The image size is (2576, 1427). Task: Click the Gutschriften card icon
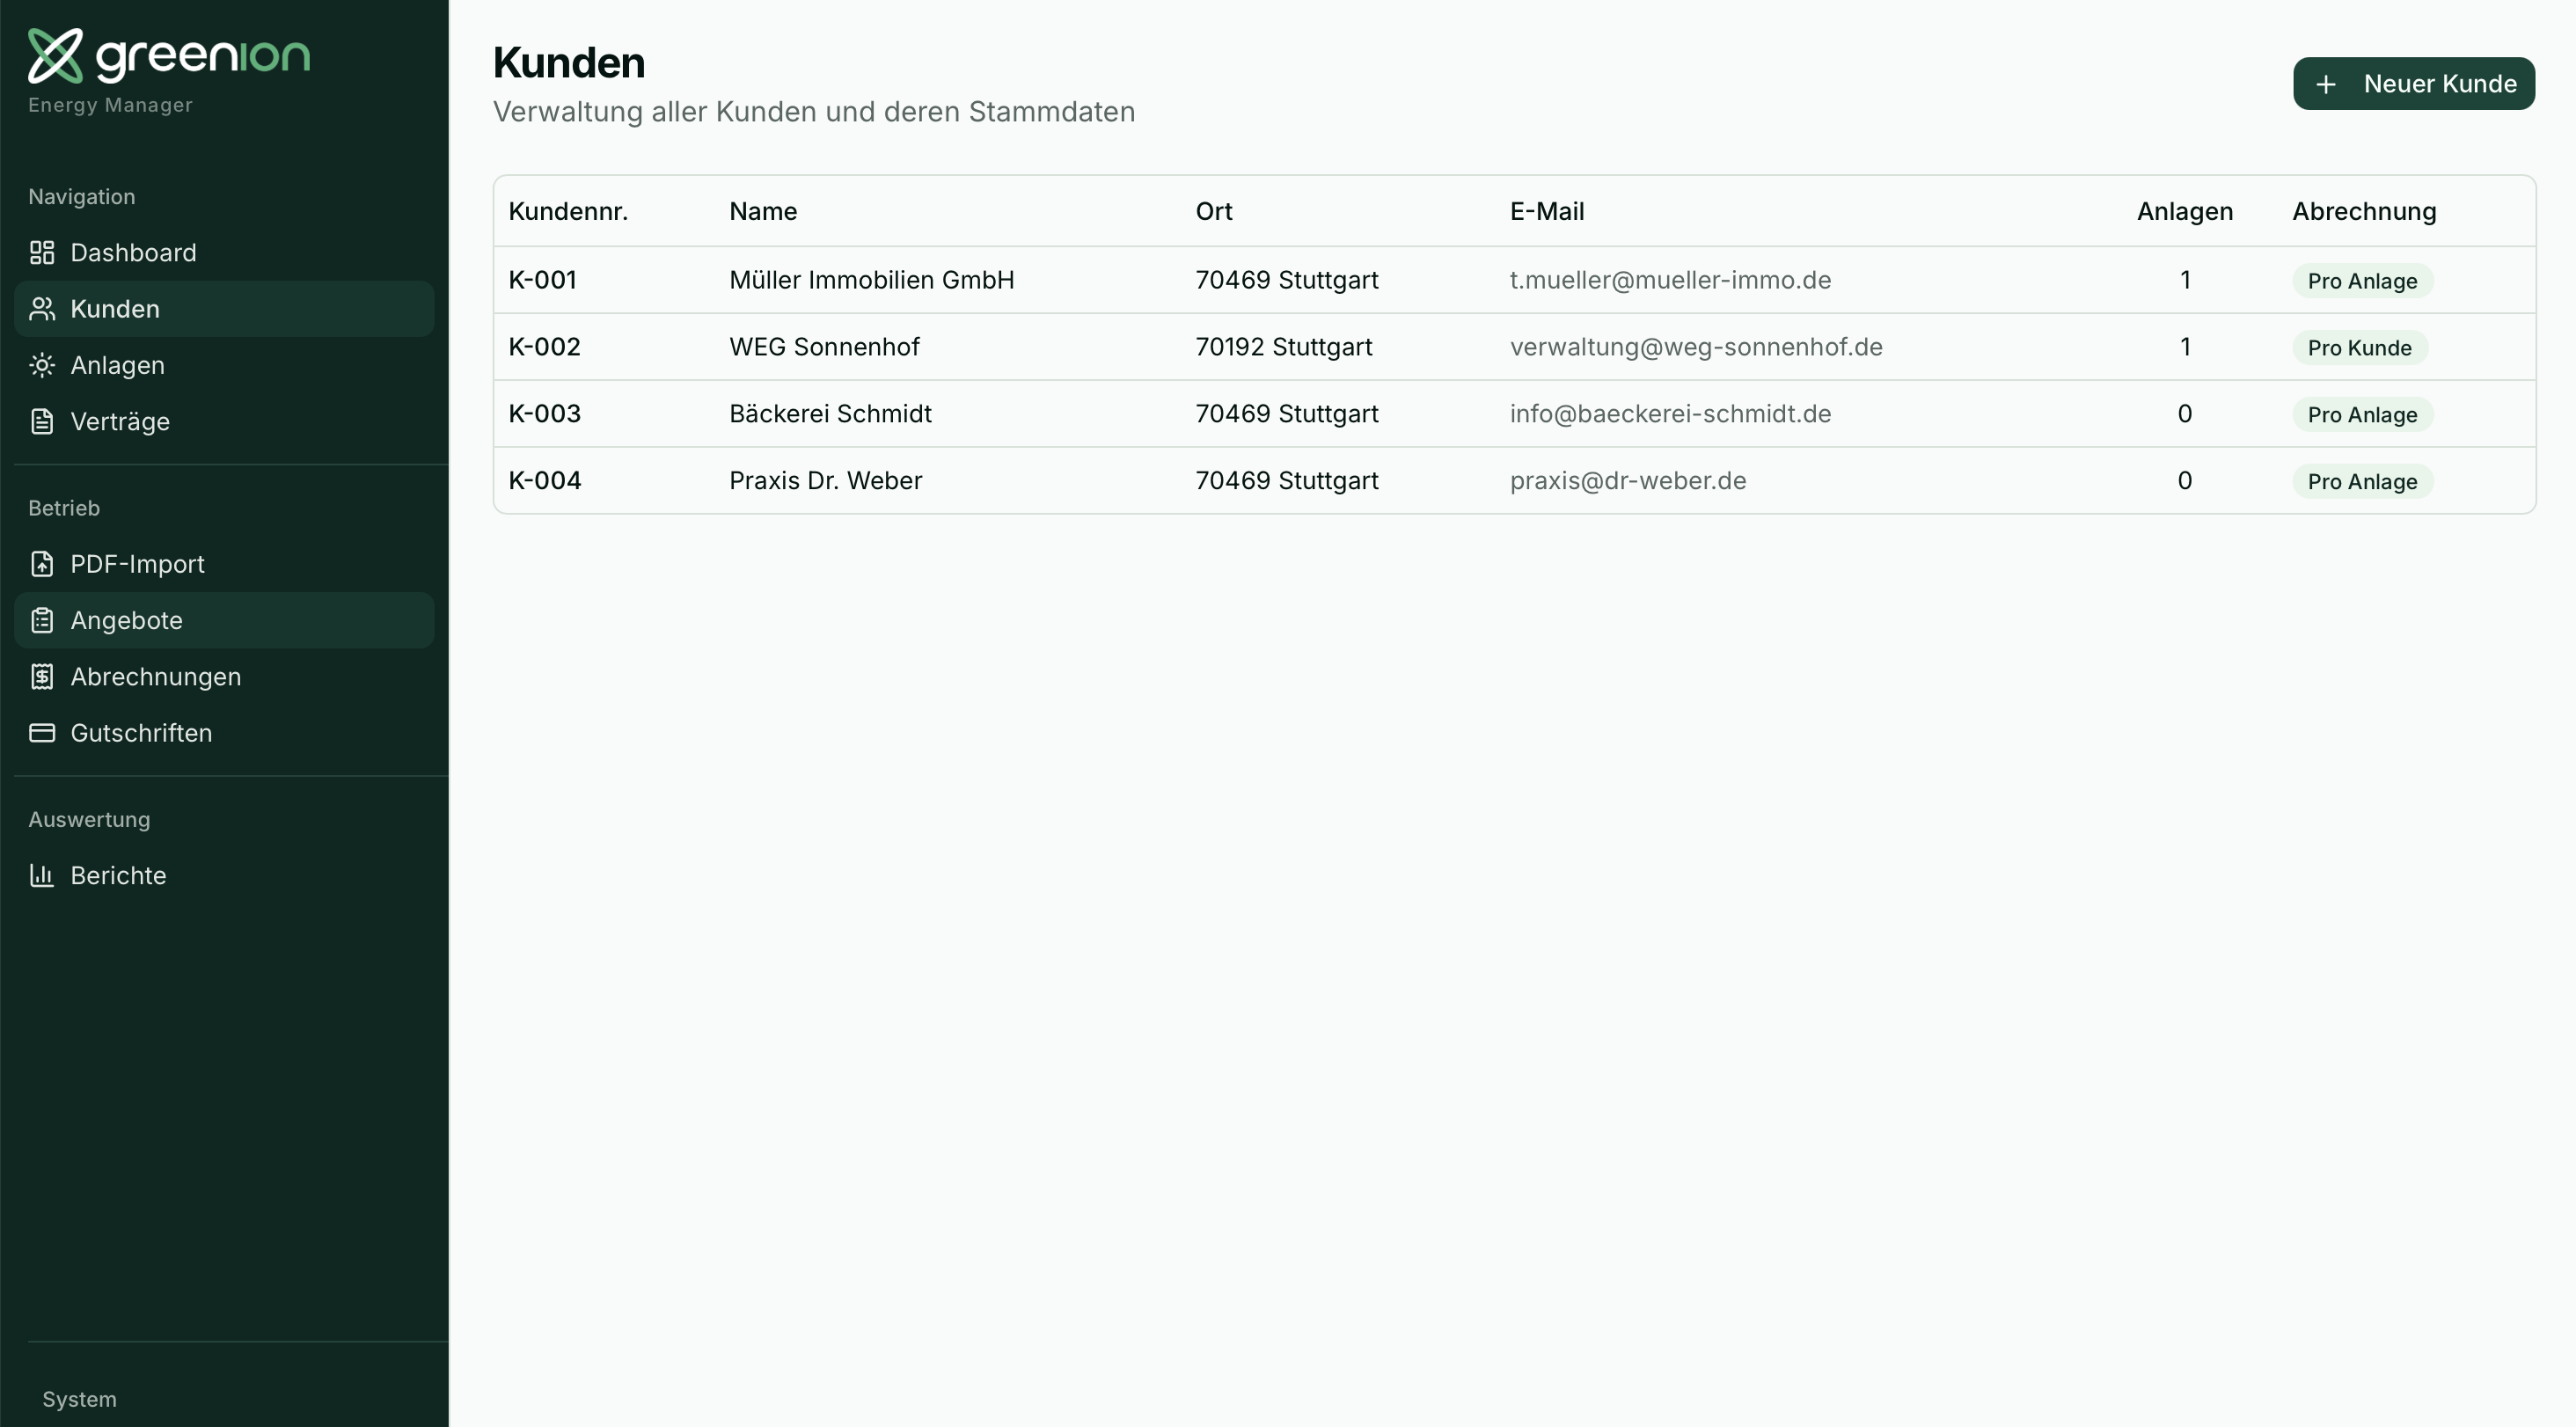click(x=42, y=732)
